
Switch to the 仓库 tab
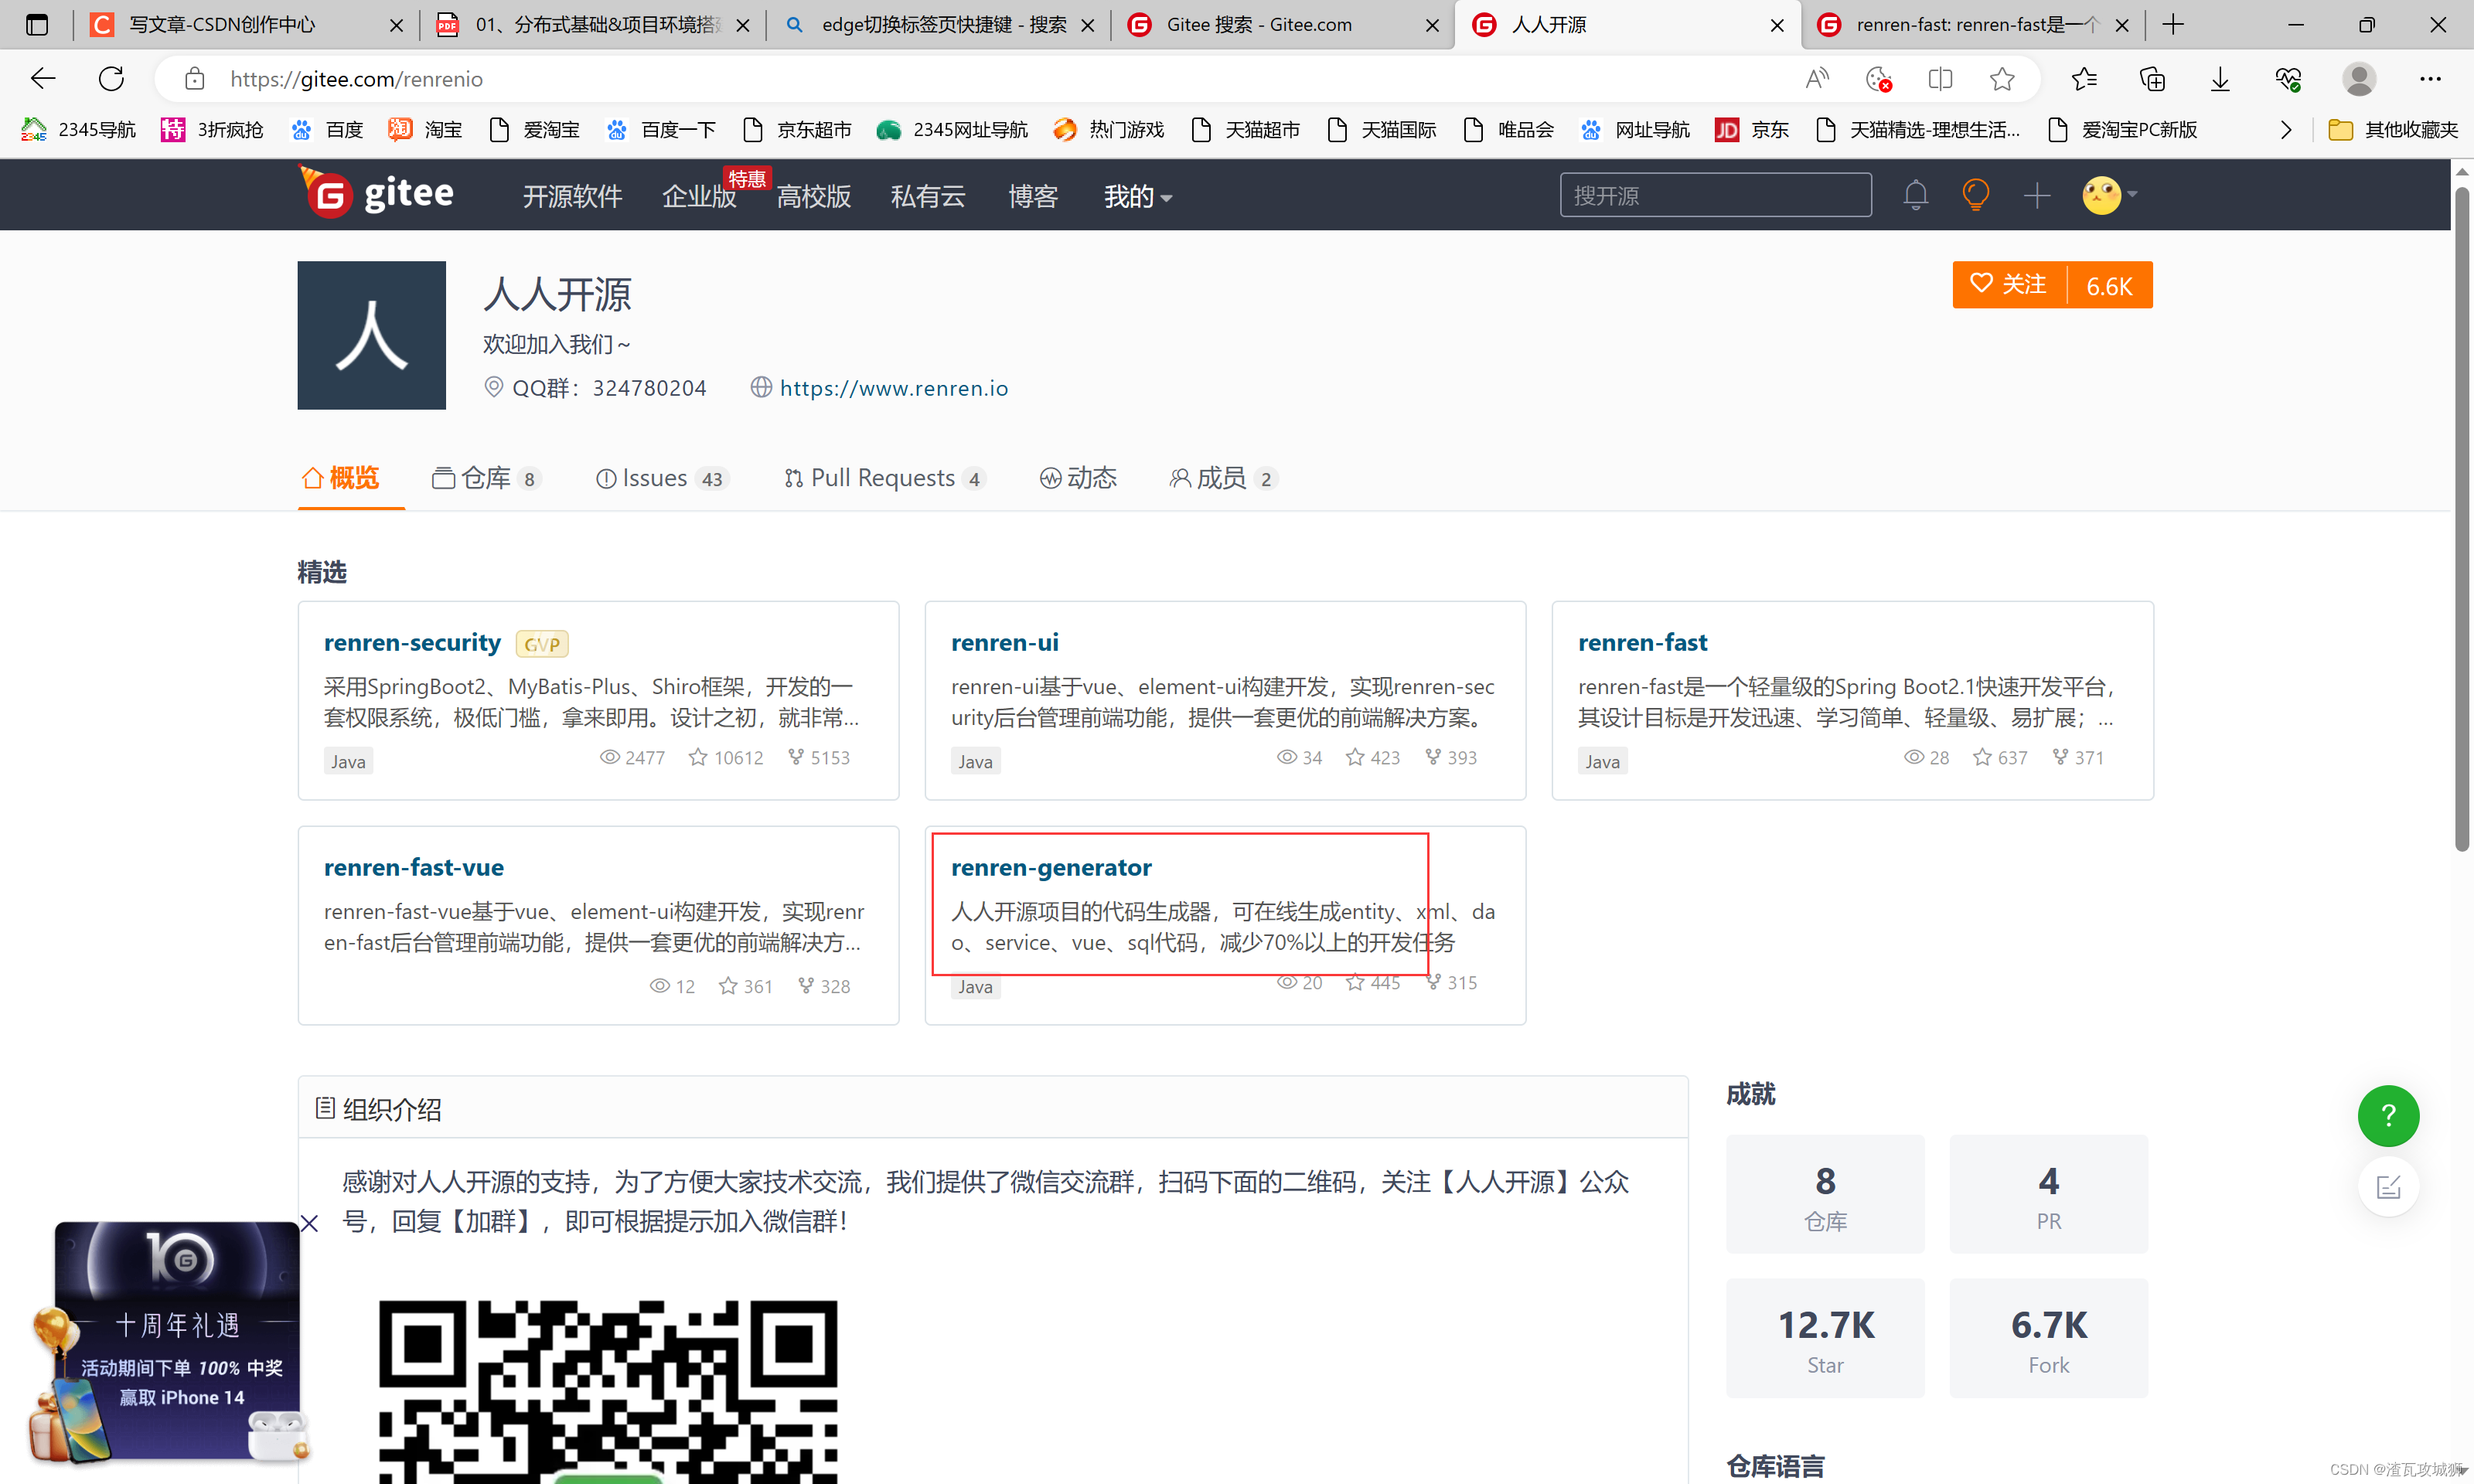[x=486, y=478]
